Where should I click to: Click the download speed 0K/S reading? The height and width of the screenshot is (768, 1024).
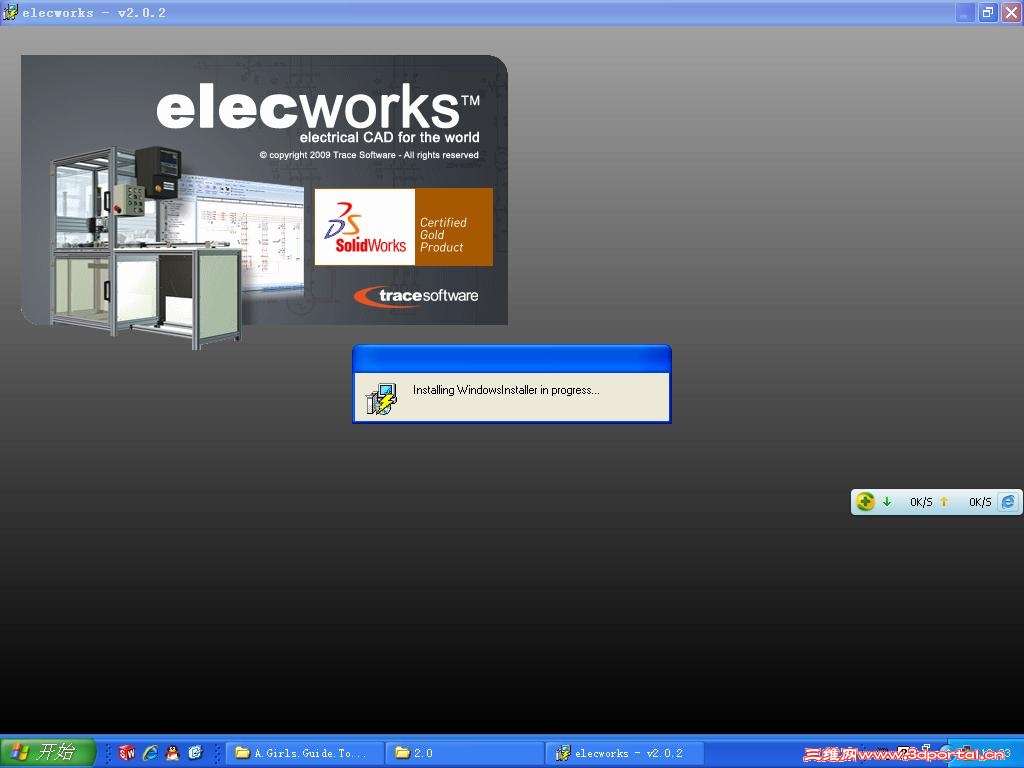pos(921,502)
